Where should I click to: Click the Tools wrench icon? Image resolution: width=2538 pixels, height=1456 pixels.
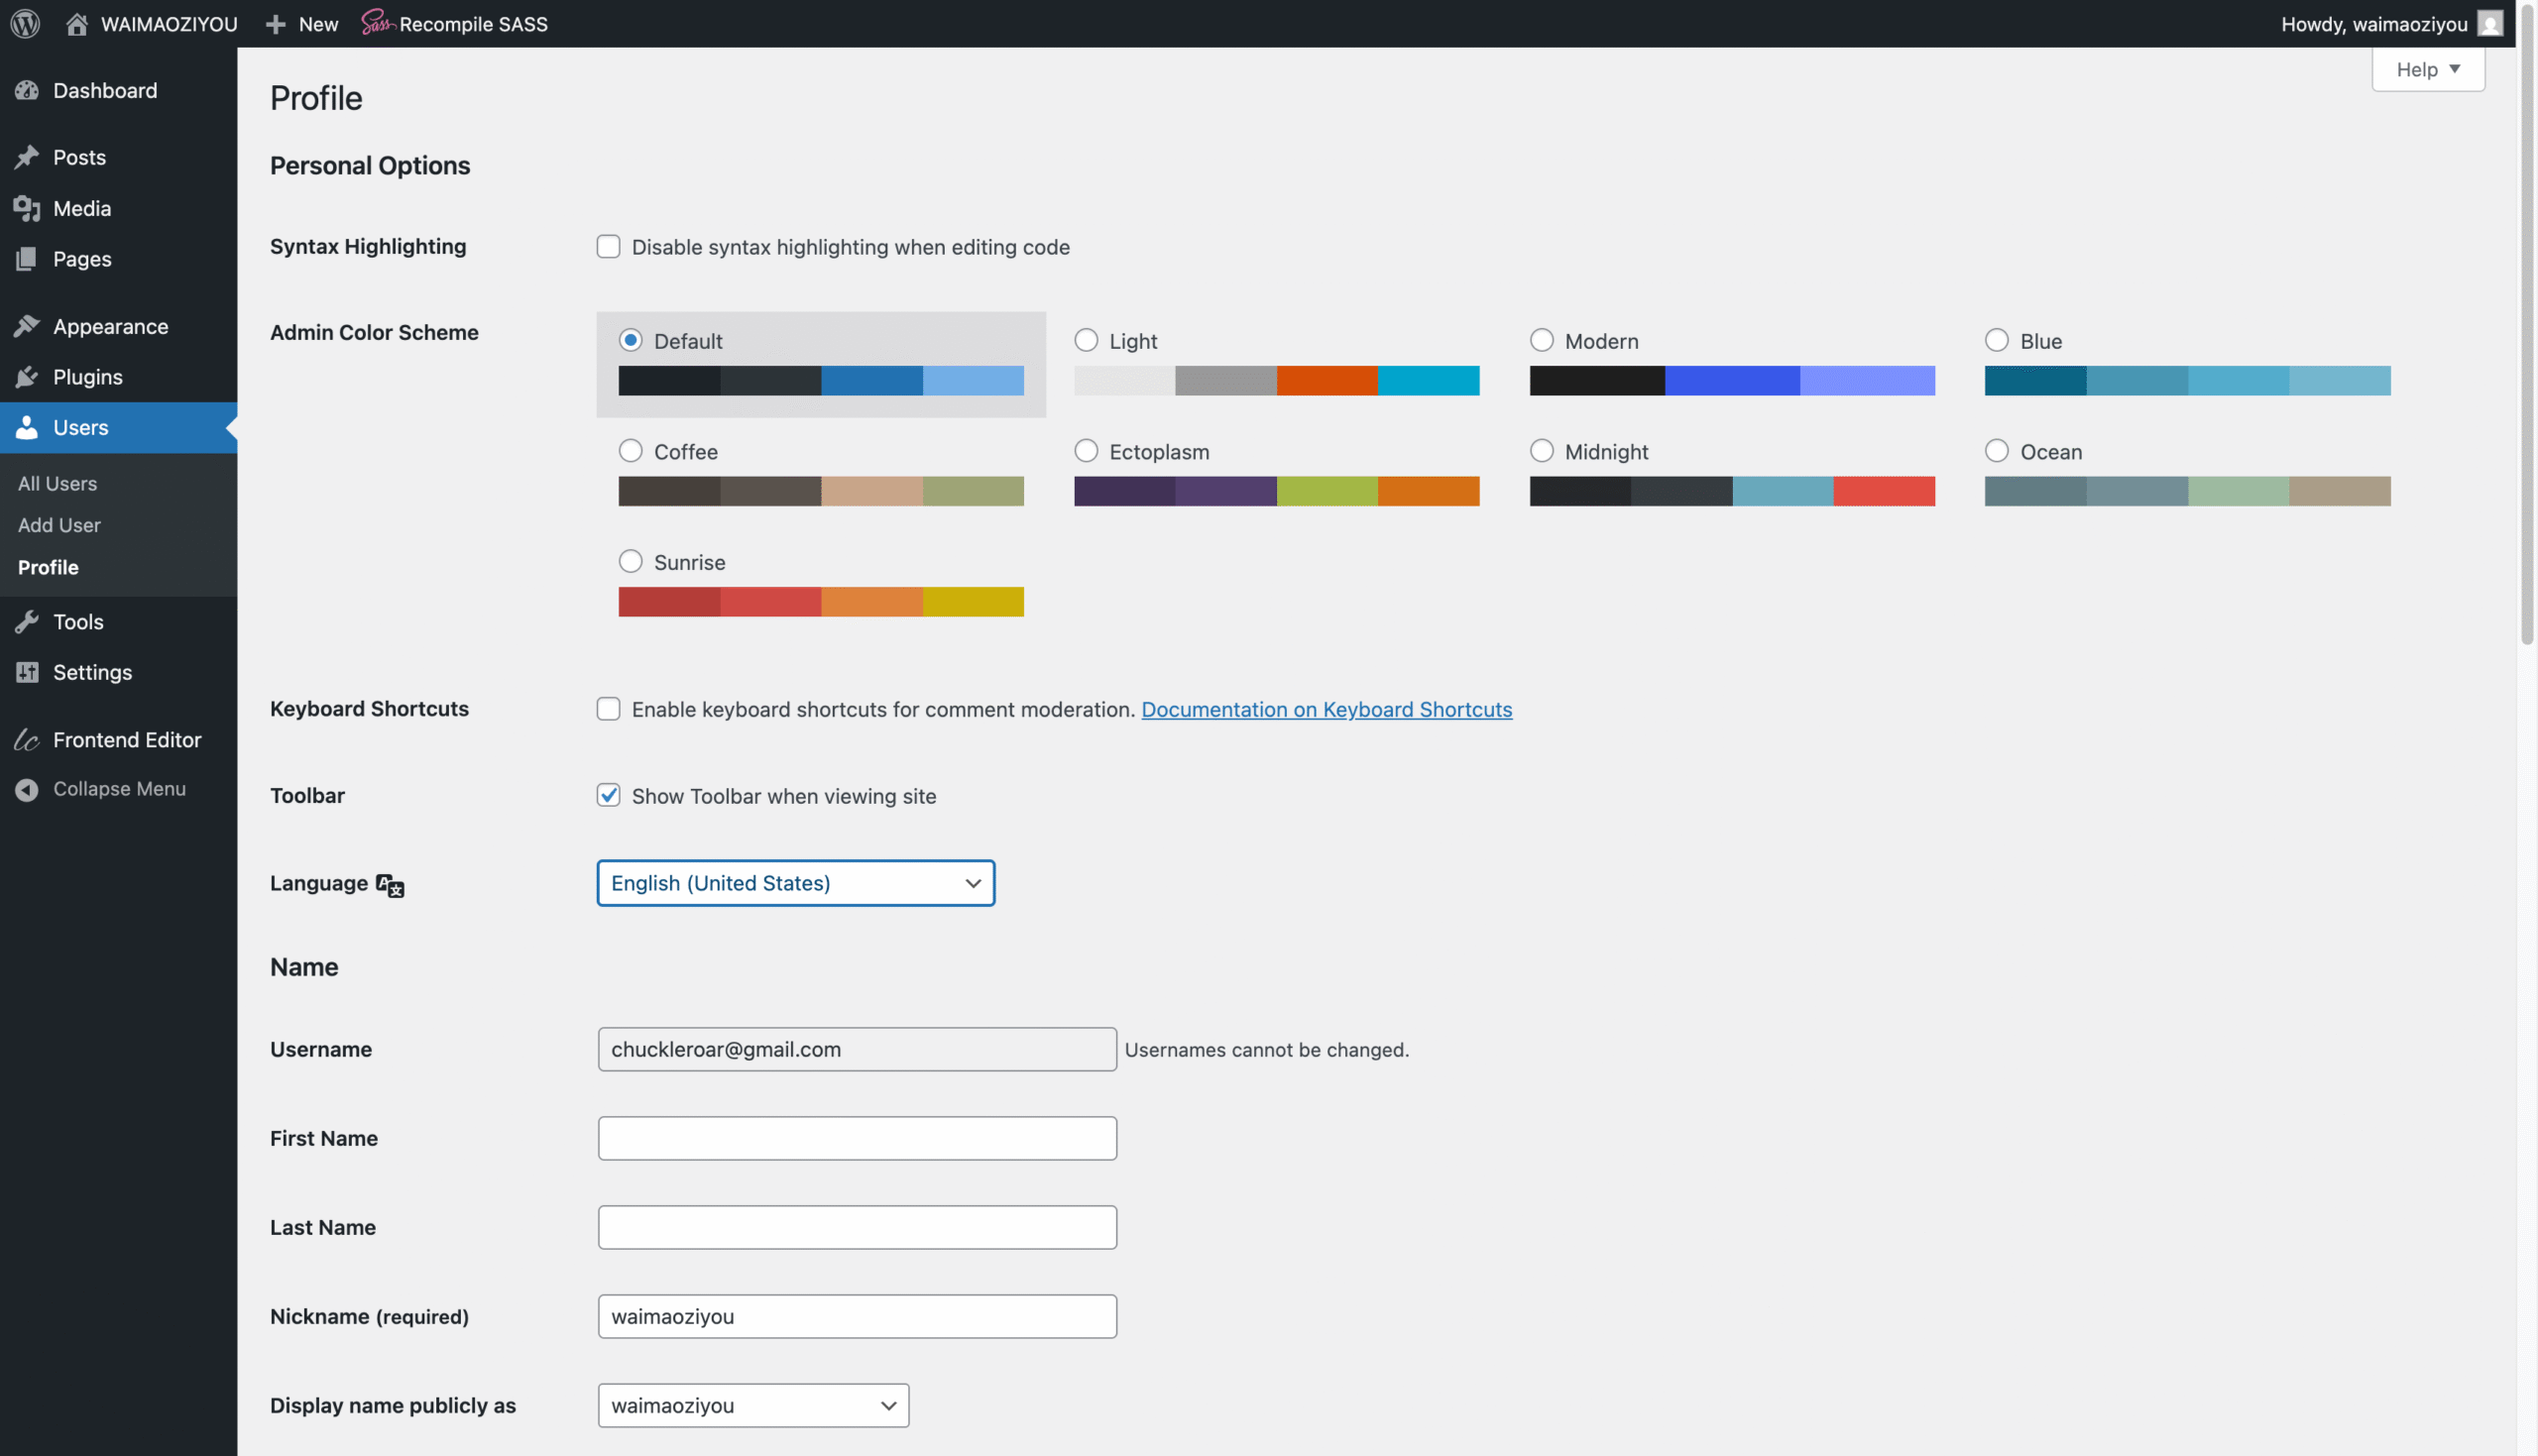[27, 621]
